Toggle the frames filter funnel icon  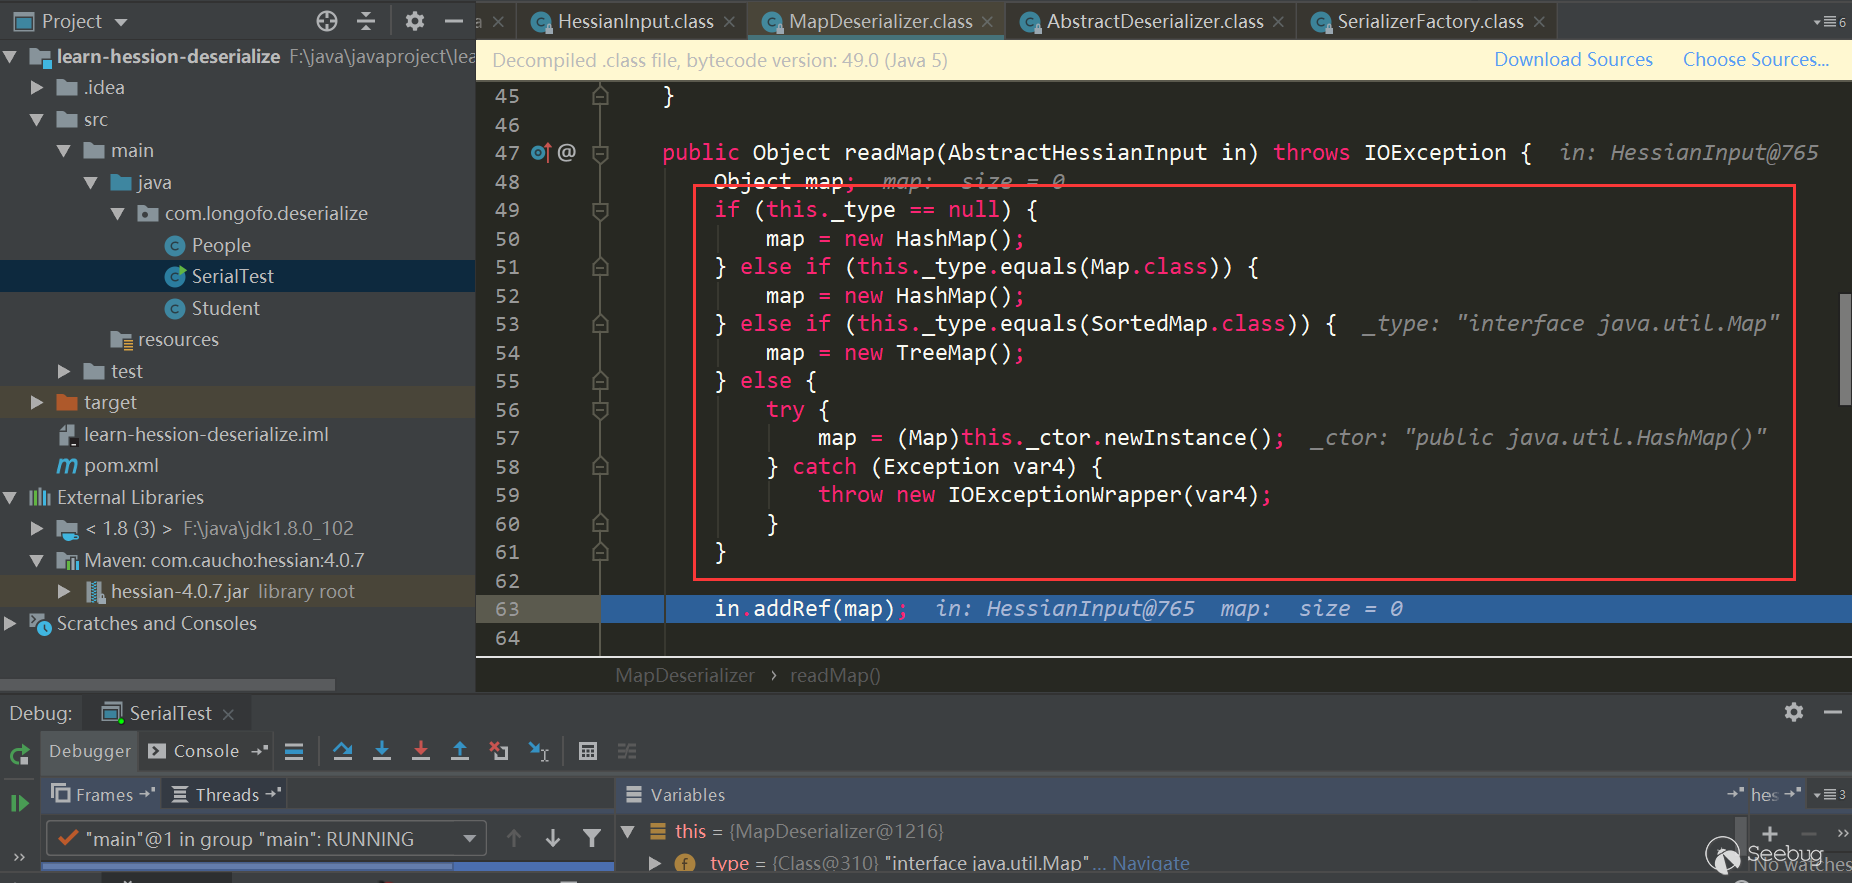point(592,839)
